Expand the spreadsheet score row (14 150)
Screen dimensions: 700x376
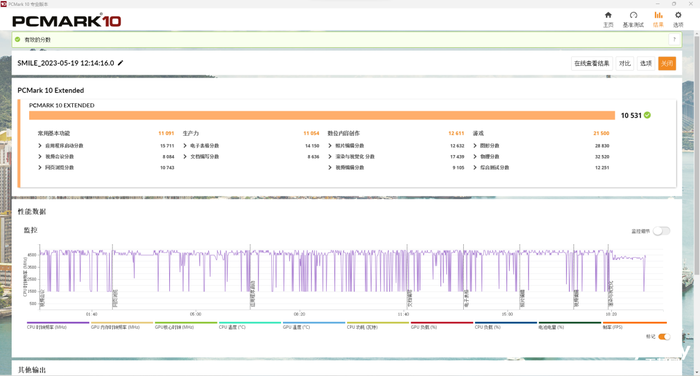coord(185,146)
